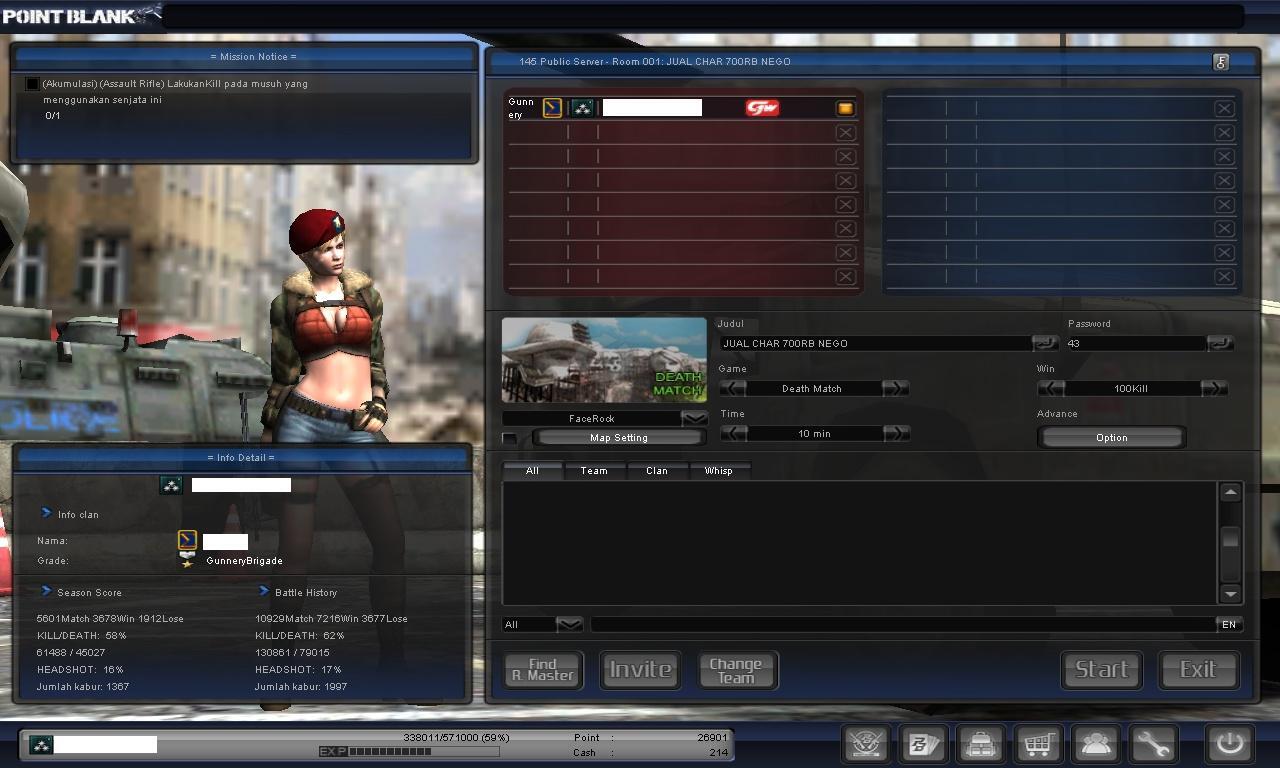Click the red GW badge icon

click(x=762, y=108)
